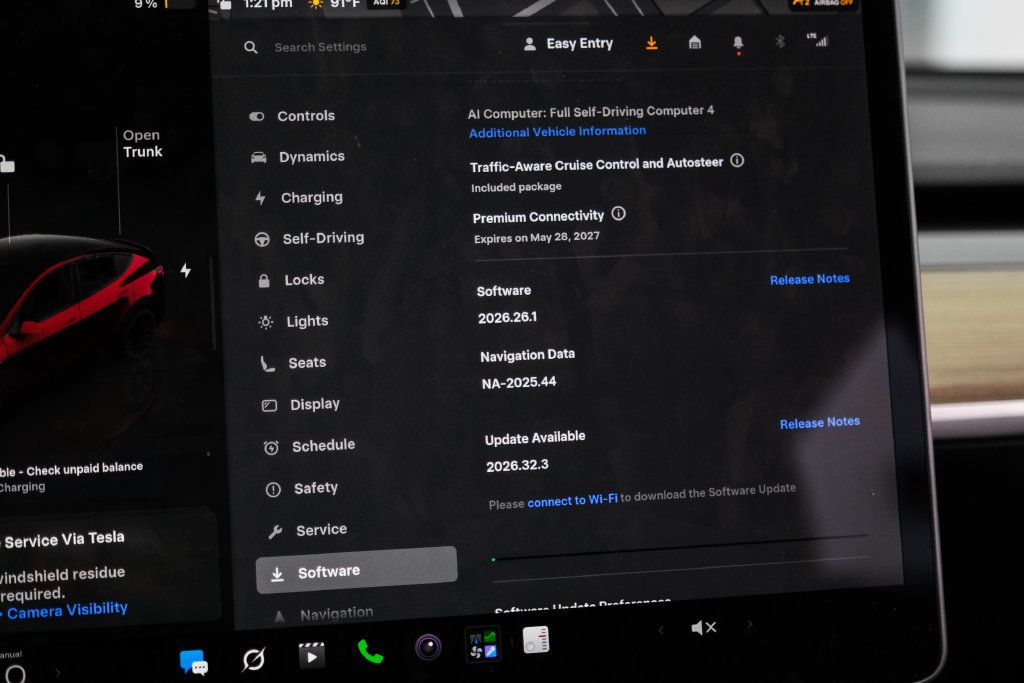
Task: Tap the unlock padlock icon near car
Action: pyautogui.click(x=7, y=164)
